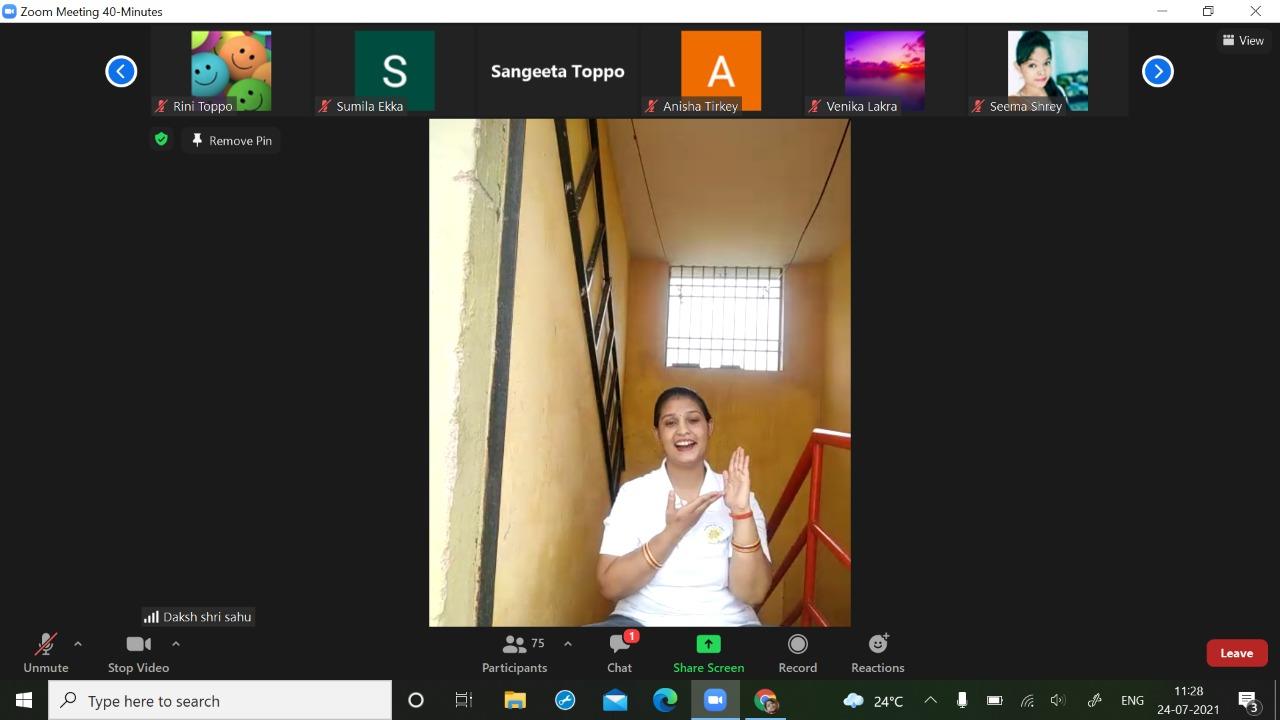Viewport: 1280px width, 720px height.
Task: Expand audio options arrow next to Unmute
Action: [78, 644]
